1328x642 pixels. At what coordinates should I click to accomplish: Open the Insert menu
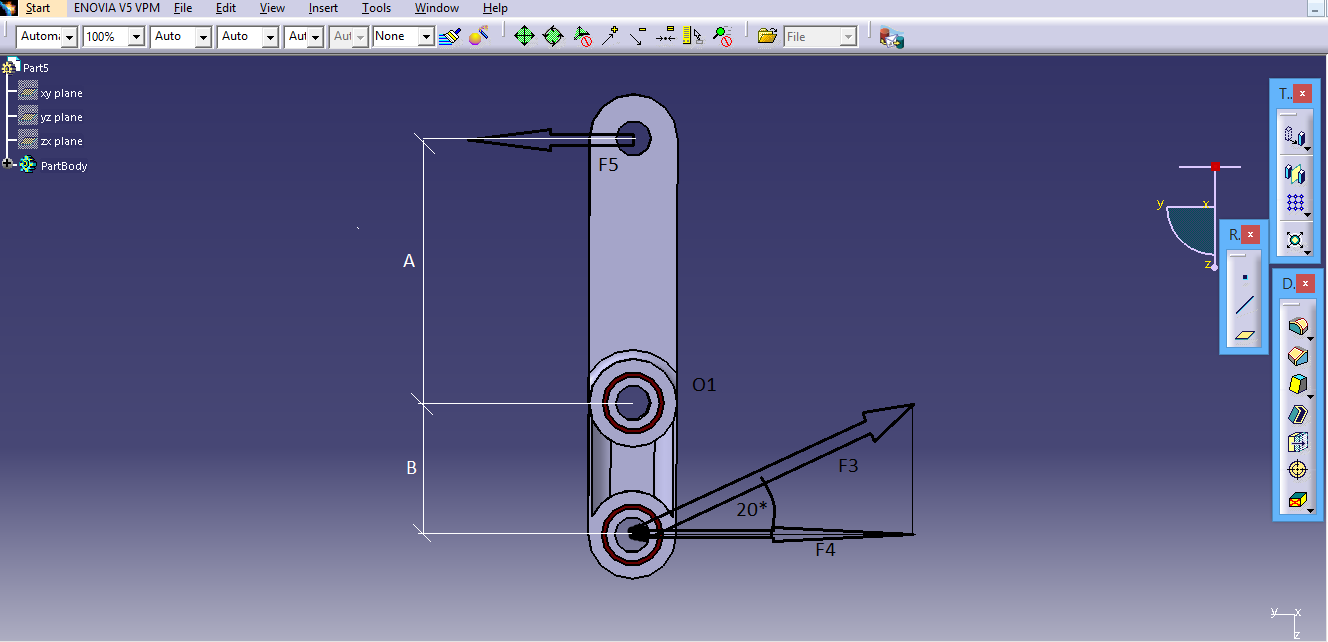tap(323, 8)
